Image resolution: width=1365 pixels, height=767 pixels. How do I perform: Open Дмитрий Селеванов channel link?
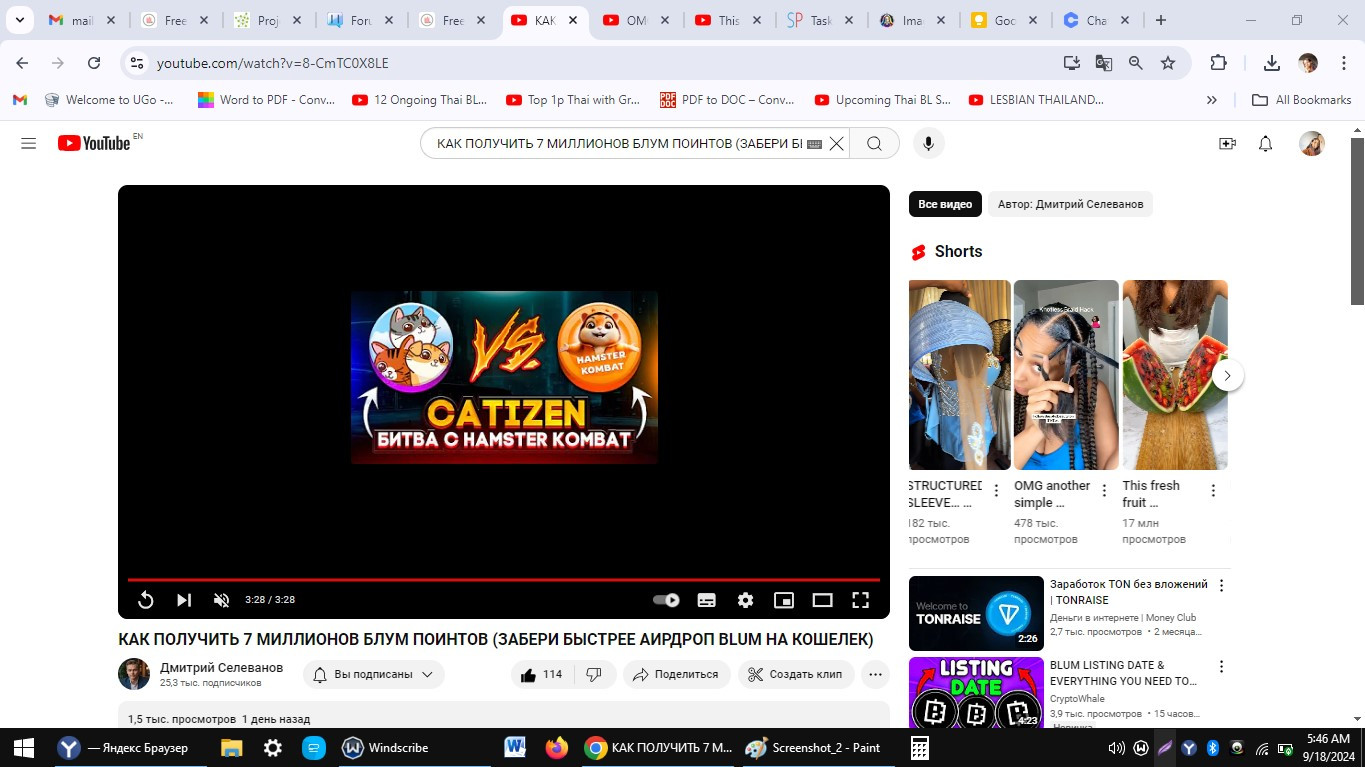click(221, 667)
